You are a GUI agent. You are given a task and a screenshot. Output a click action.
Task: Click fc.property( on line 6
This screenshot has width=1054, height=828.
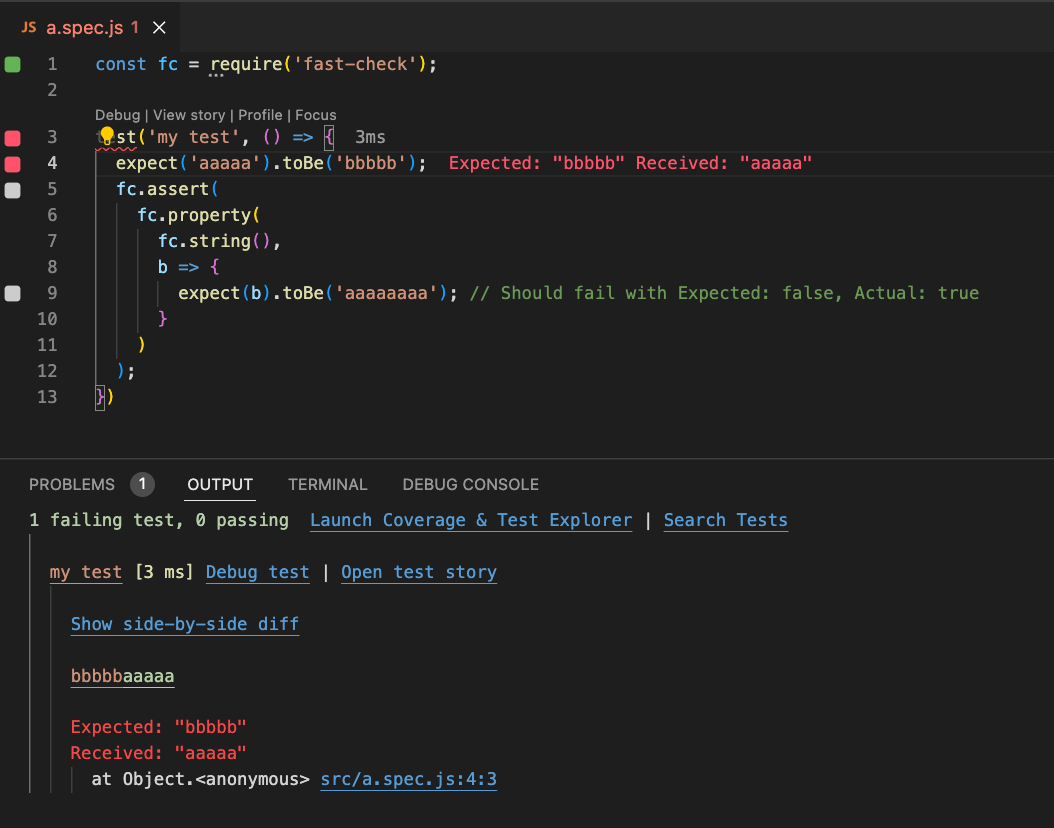pyautogui.click(x=198, y=215)
